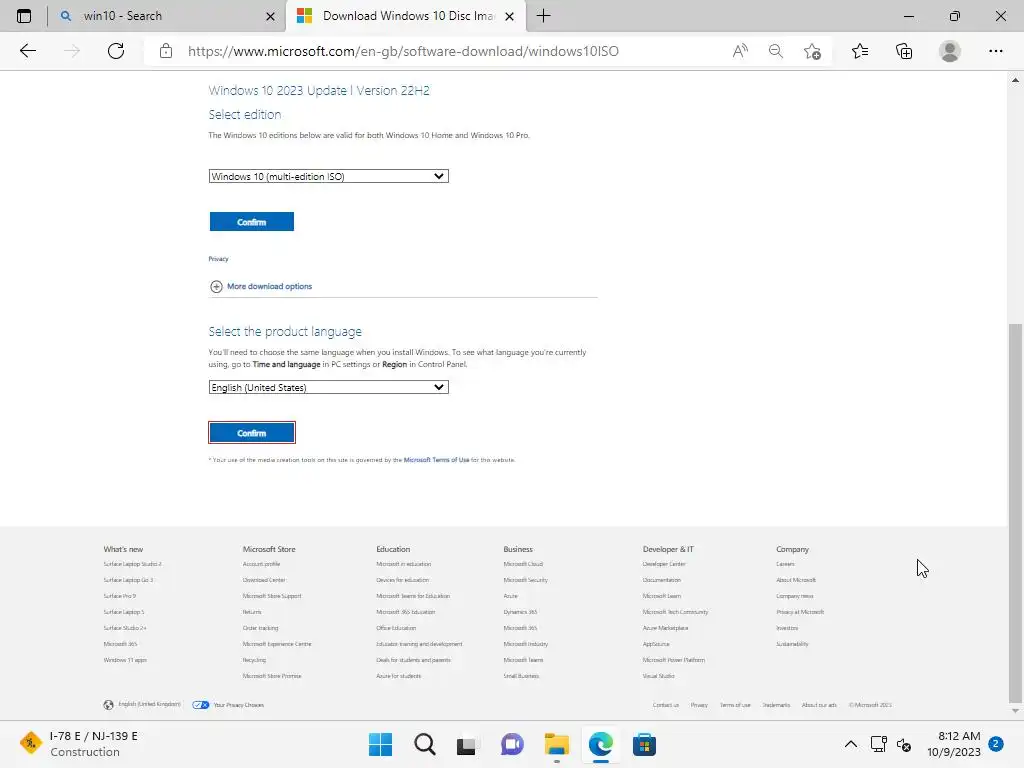The width and height of the screenshot is (1024, 768).
Task: Open File Explorer from taskbar
Action: [x=556, y=744]
